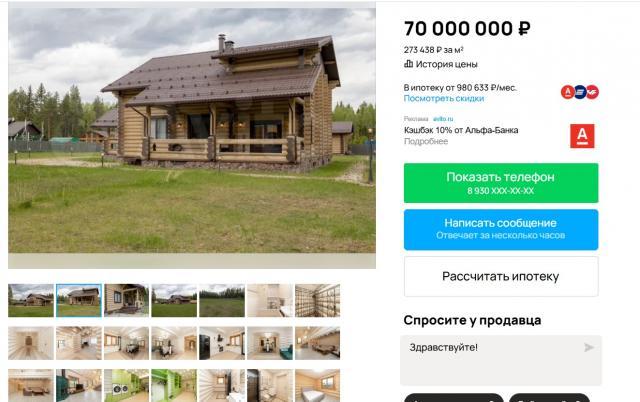Select the bedroom thumbnail in last row
Screen dimensions: 640x402
pyautogui.click(x=318, y=386)
